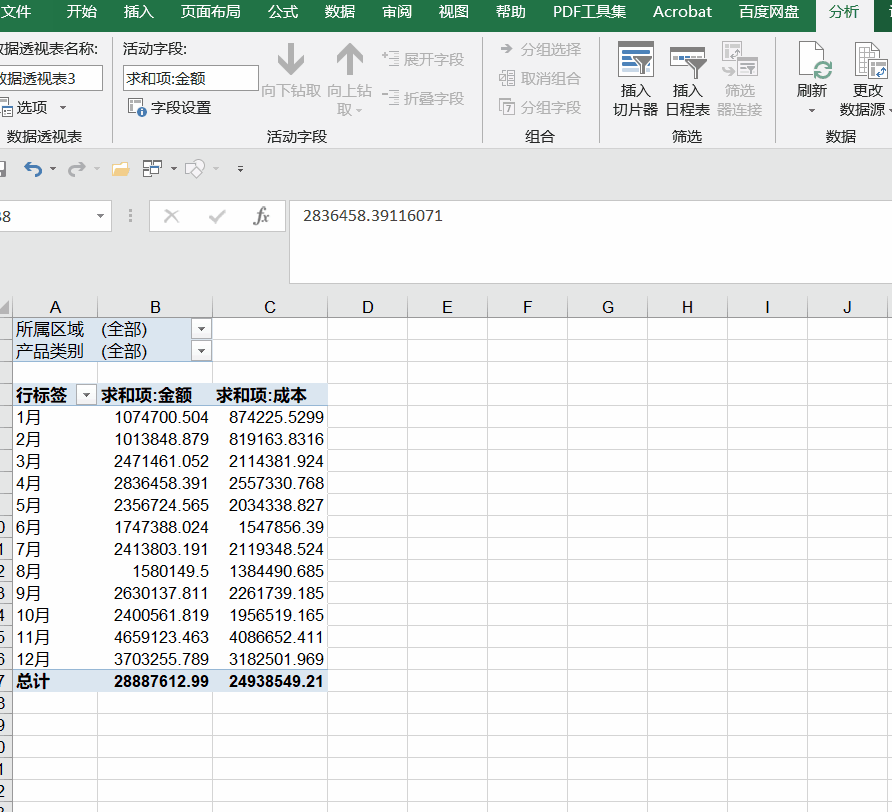Click the Open folder icon in quick access toolbar
Viewport: 892px width, 812px height.
[121, 169]
